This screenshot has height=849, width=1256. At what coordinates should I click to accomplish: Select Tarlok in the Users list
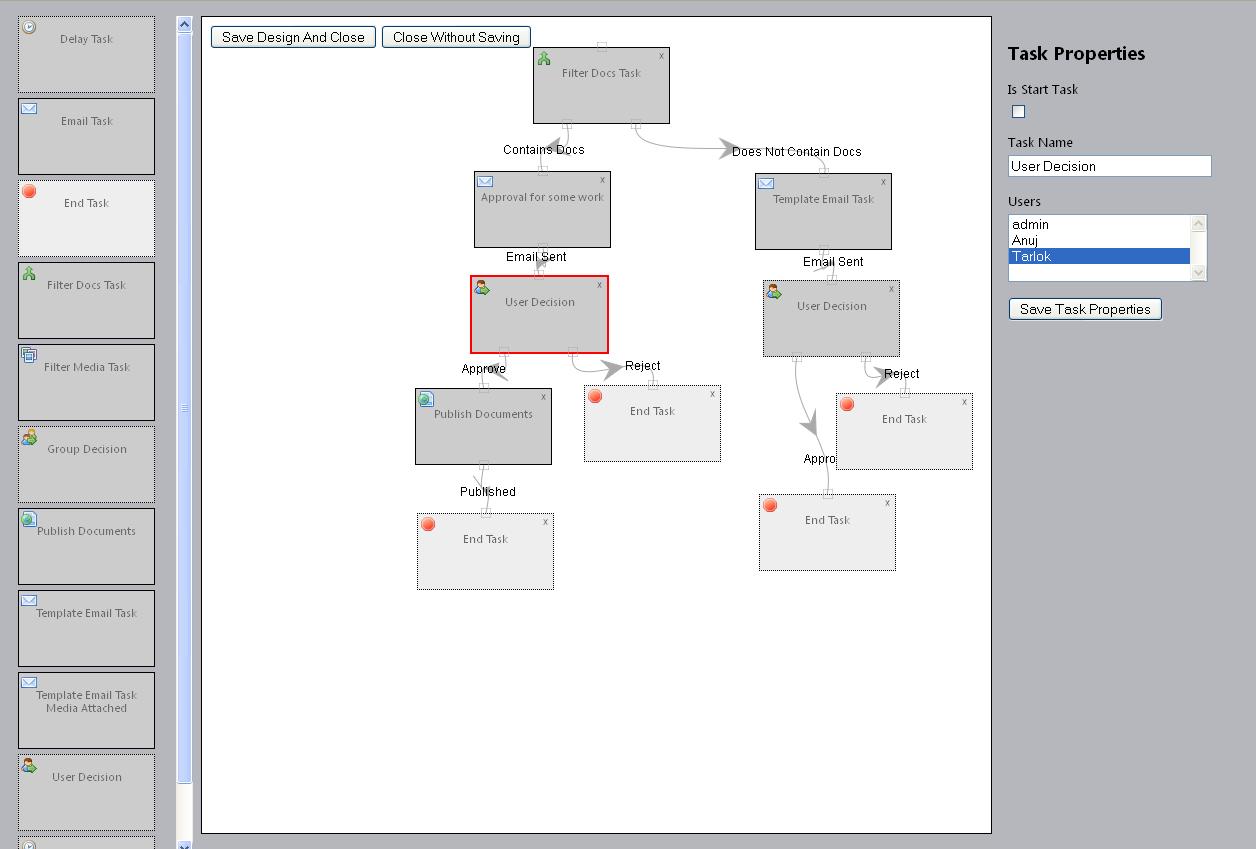click(1099, 256)
